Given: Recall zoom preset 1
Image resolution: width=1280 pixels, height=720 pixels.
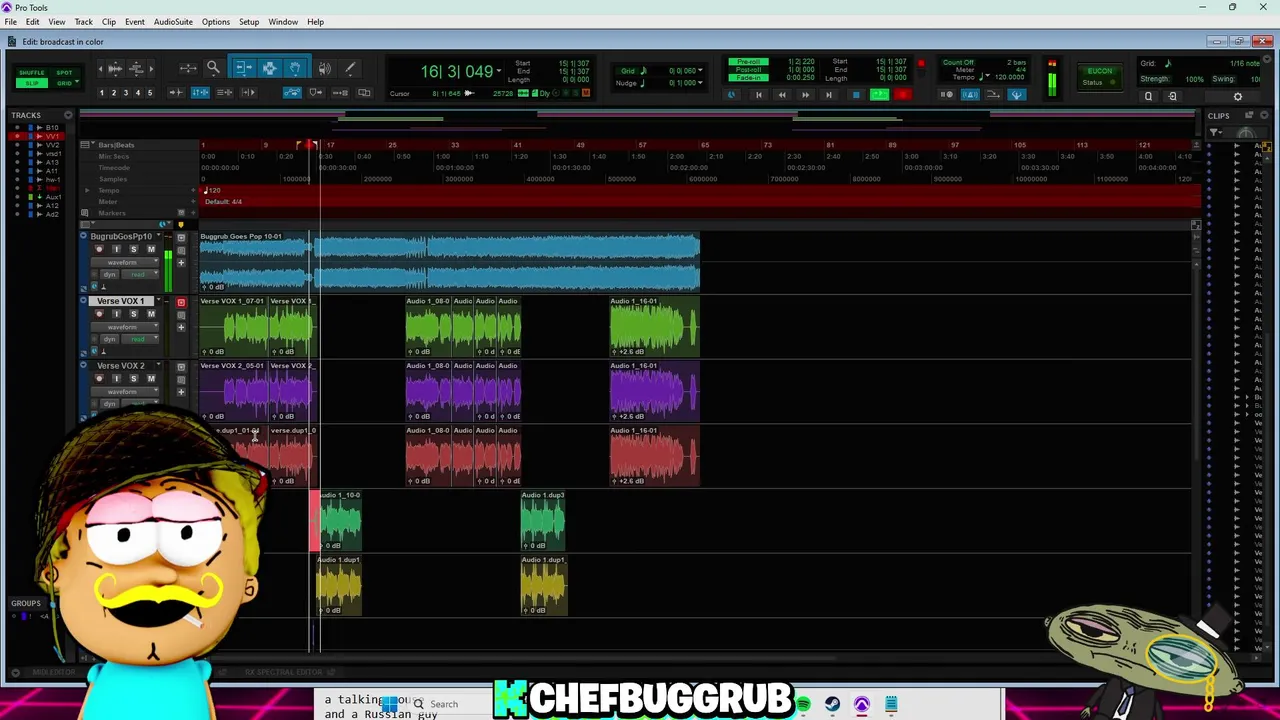Looking at the screenshot, I should click(101, 93).
